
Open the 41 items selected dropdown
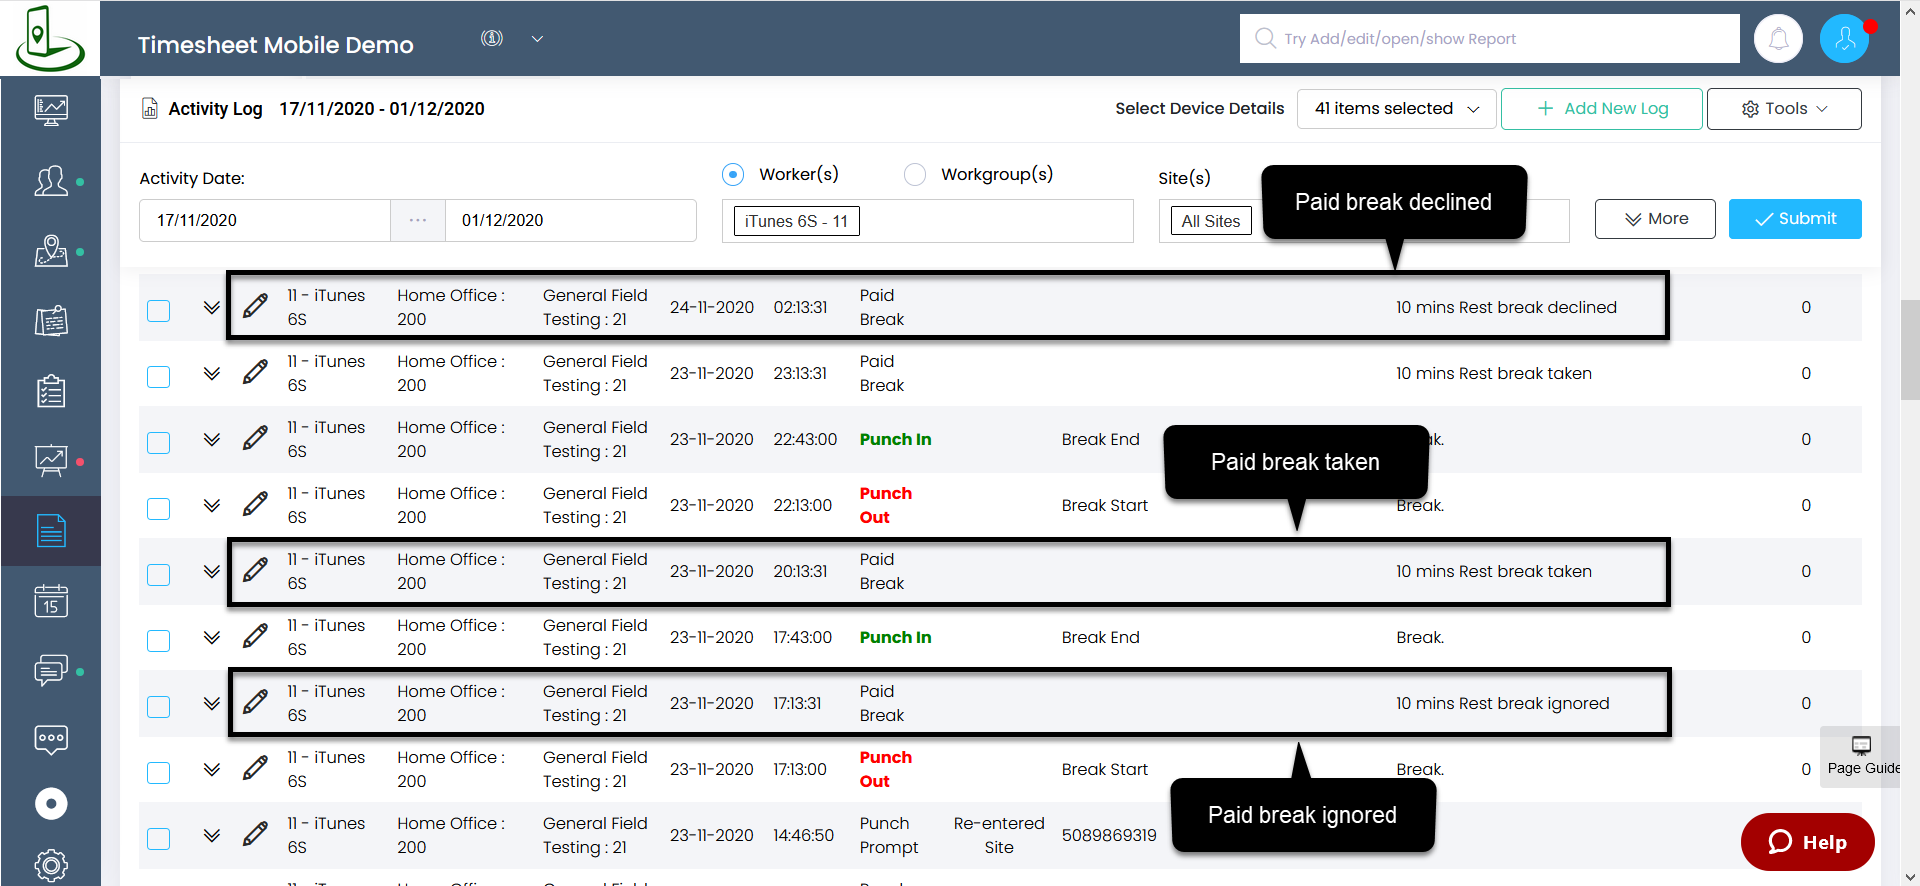pos(1396,109)
